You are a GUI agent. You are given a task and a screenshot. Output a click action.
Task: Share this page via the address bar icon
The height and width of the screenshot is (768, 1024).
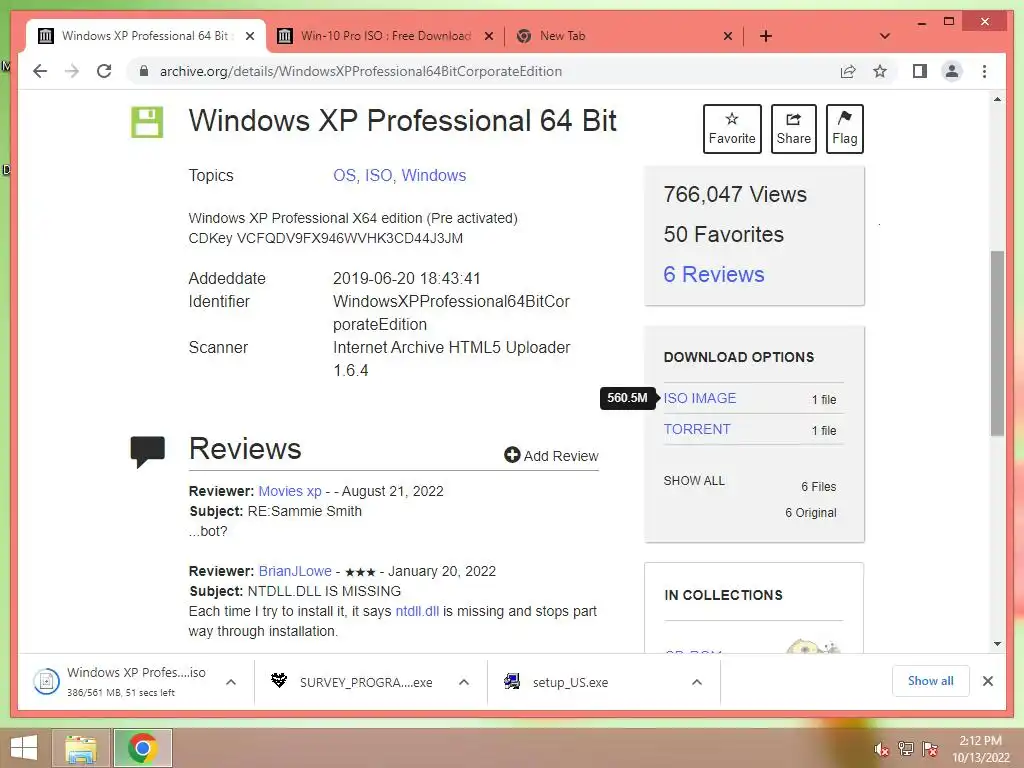point(848,71)
